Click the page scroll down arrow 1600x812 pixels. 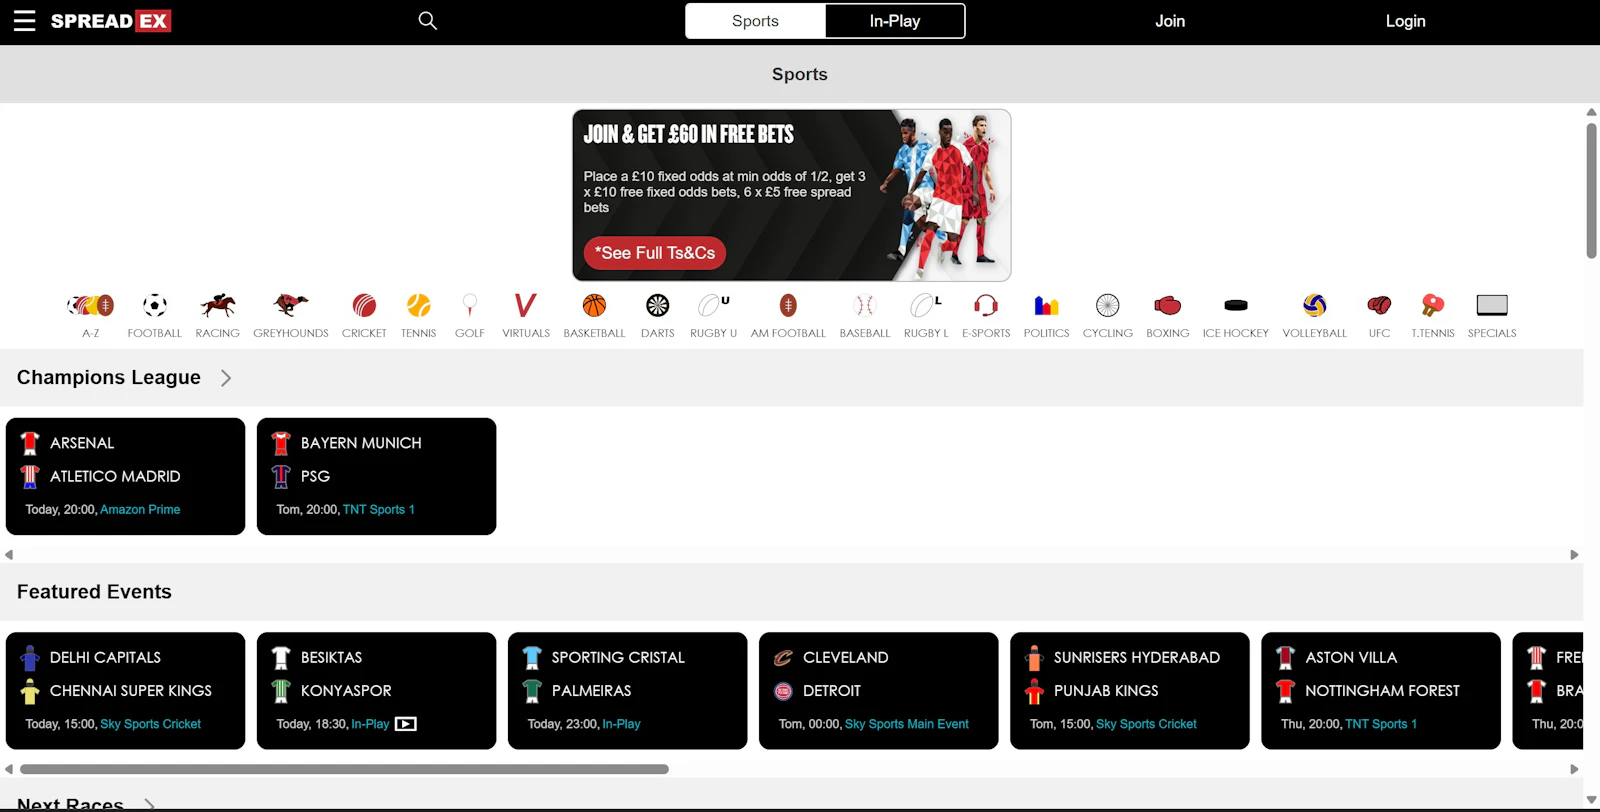click(x=1591, y=800)
